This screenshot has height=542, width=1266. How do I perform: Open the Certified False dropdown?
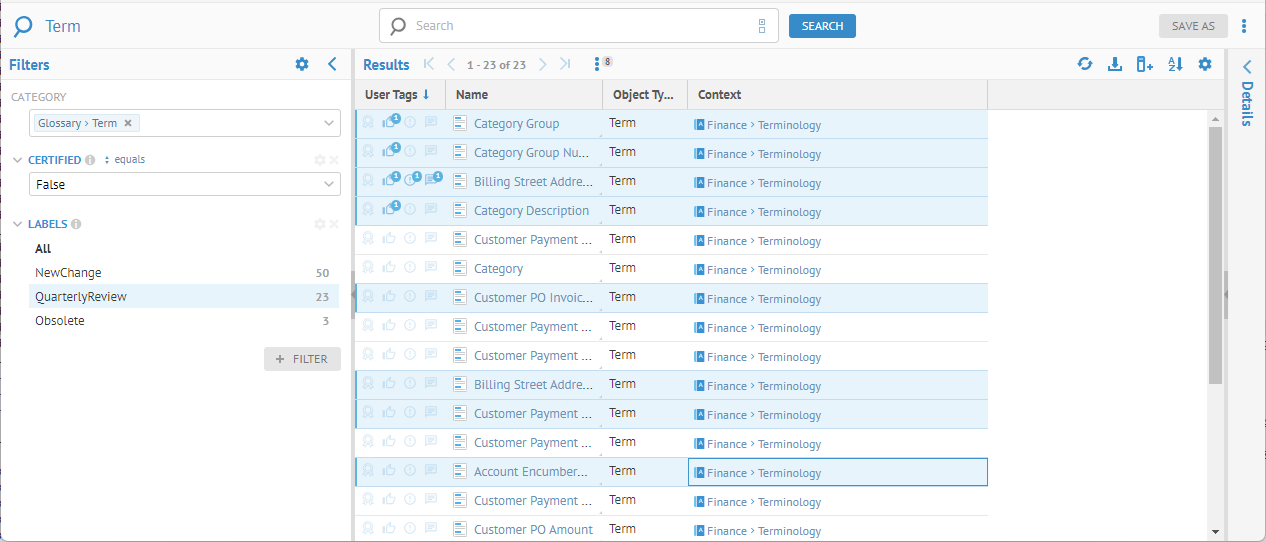click(329, 184)
